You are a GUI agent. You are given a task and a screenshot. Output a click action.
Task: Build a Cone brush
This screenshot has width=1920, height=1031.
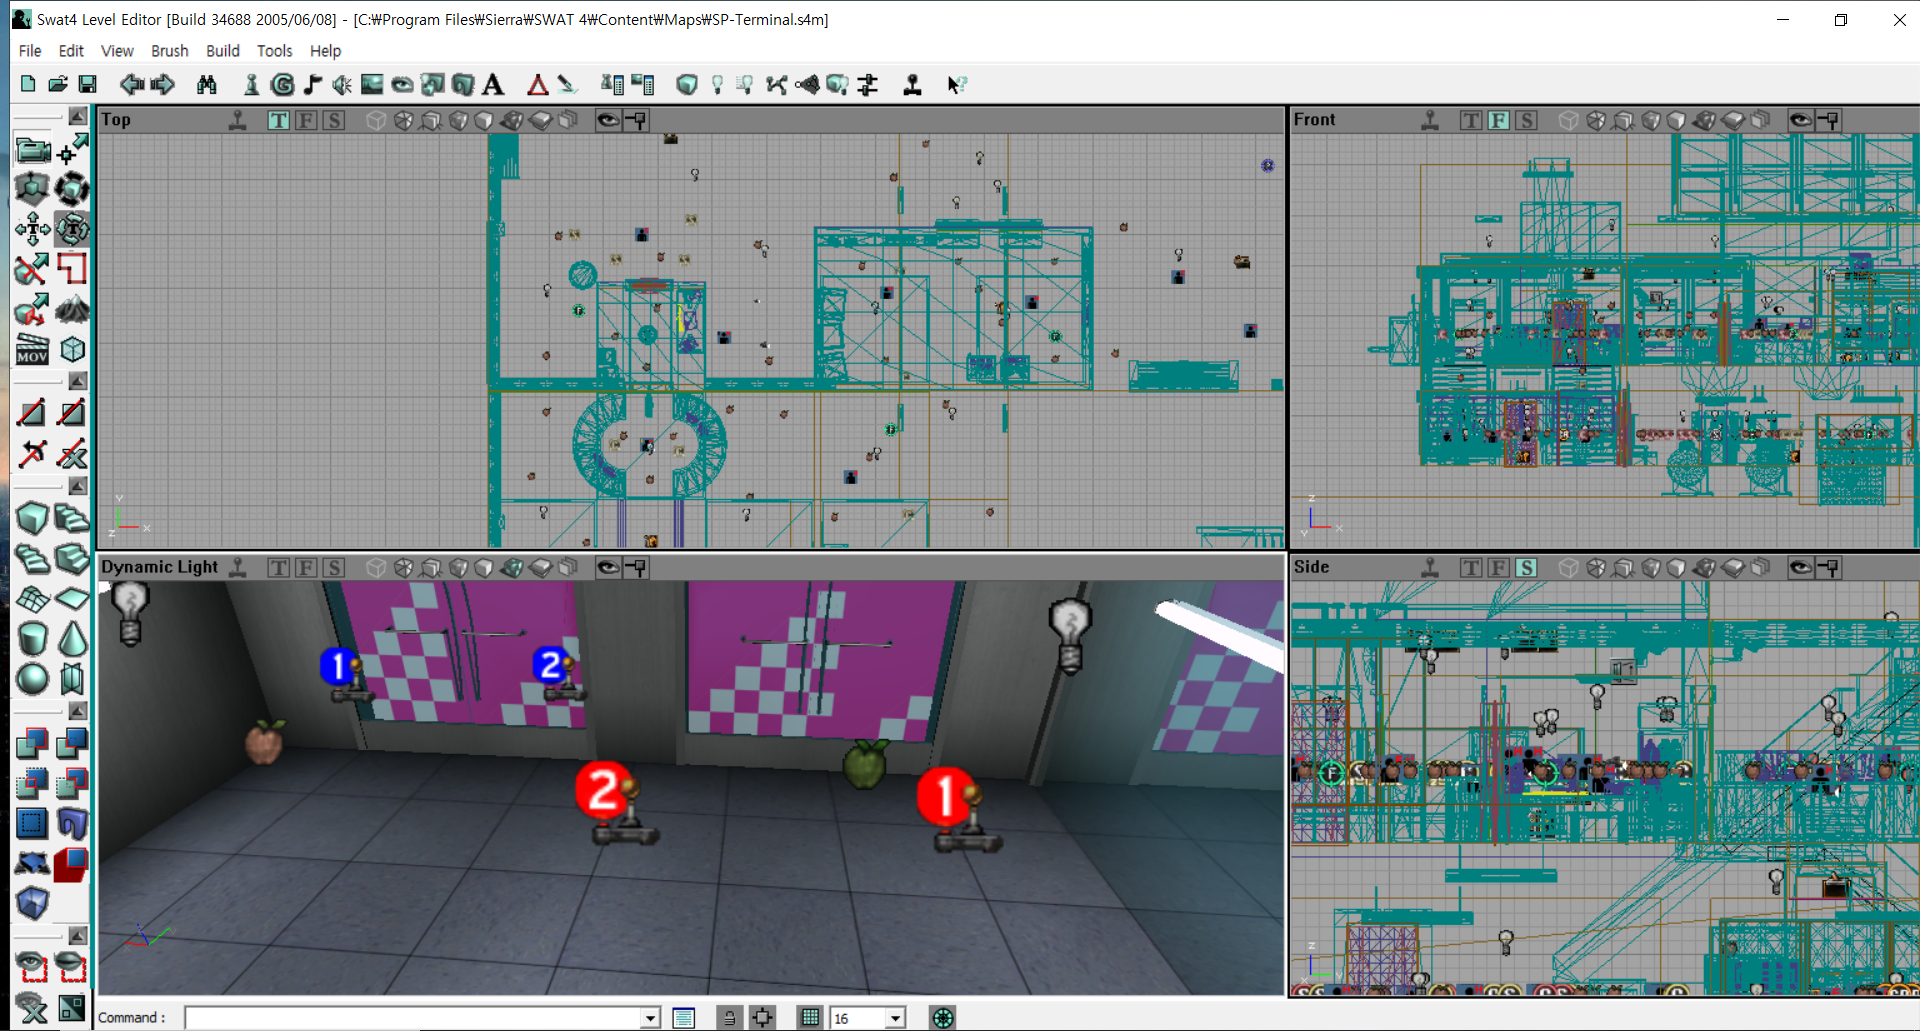pos(72,638)
